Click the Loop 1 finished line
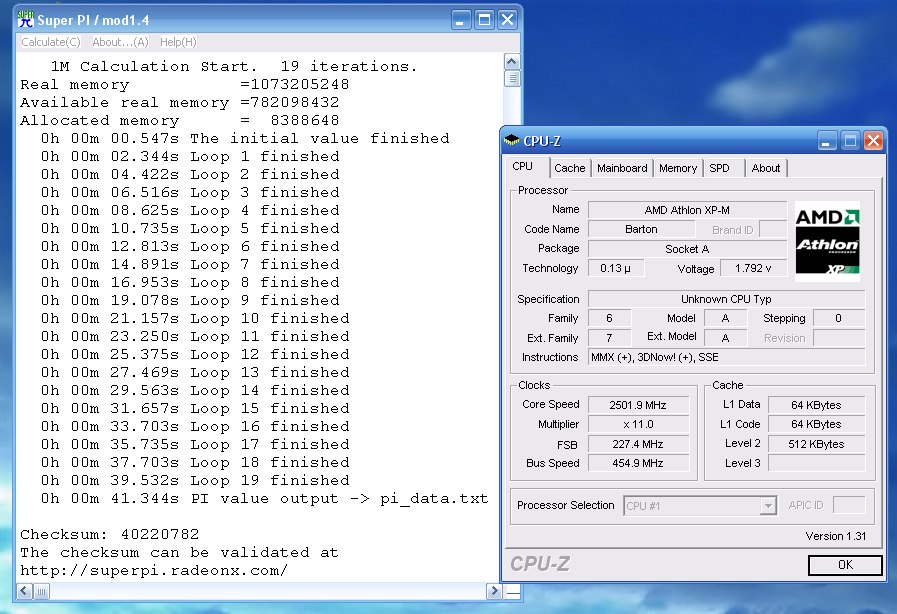Viewport: 897px width, 614px height. pos(190,156)
